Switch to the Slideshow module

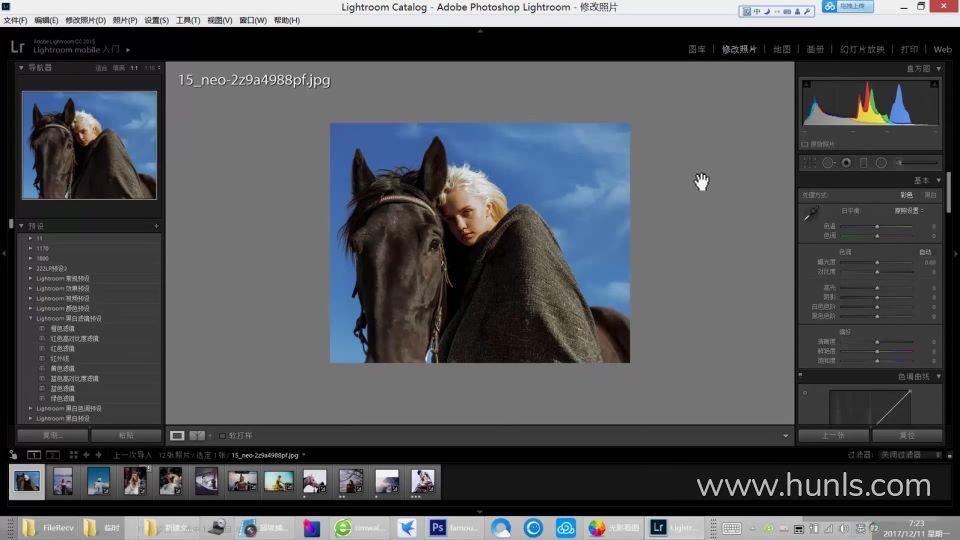click(x=862, y=50)
